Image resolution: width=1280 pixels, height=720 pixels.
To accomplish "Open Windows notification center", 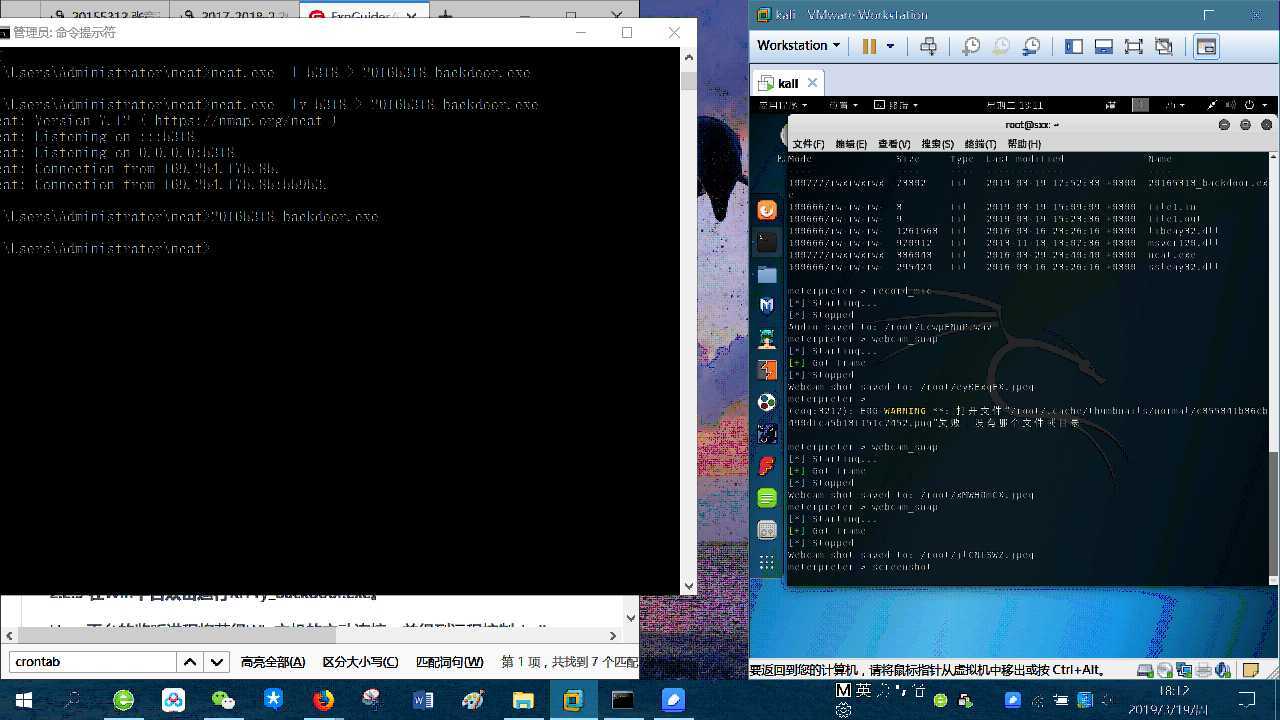I will pos(1247,700).
